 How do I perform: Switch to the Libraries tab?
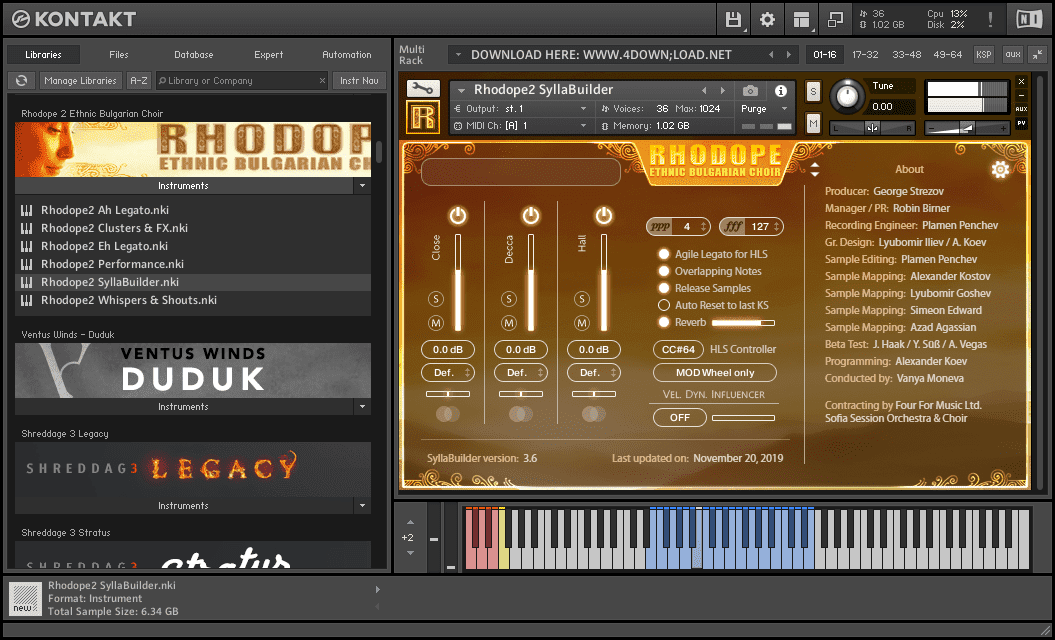[x=43, y=55]
